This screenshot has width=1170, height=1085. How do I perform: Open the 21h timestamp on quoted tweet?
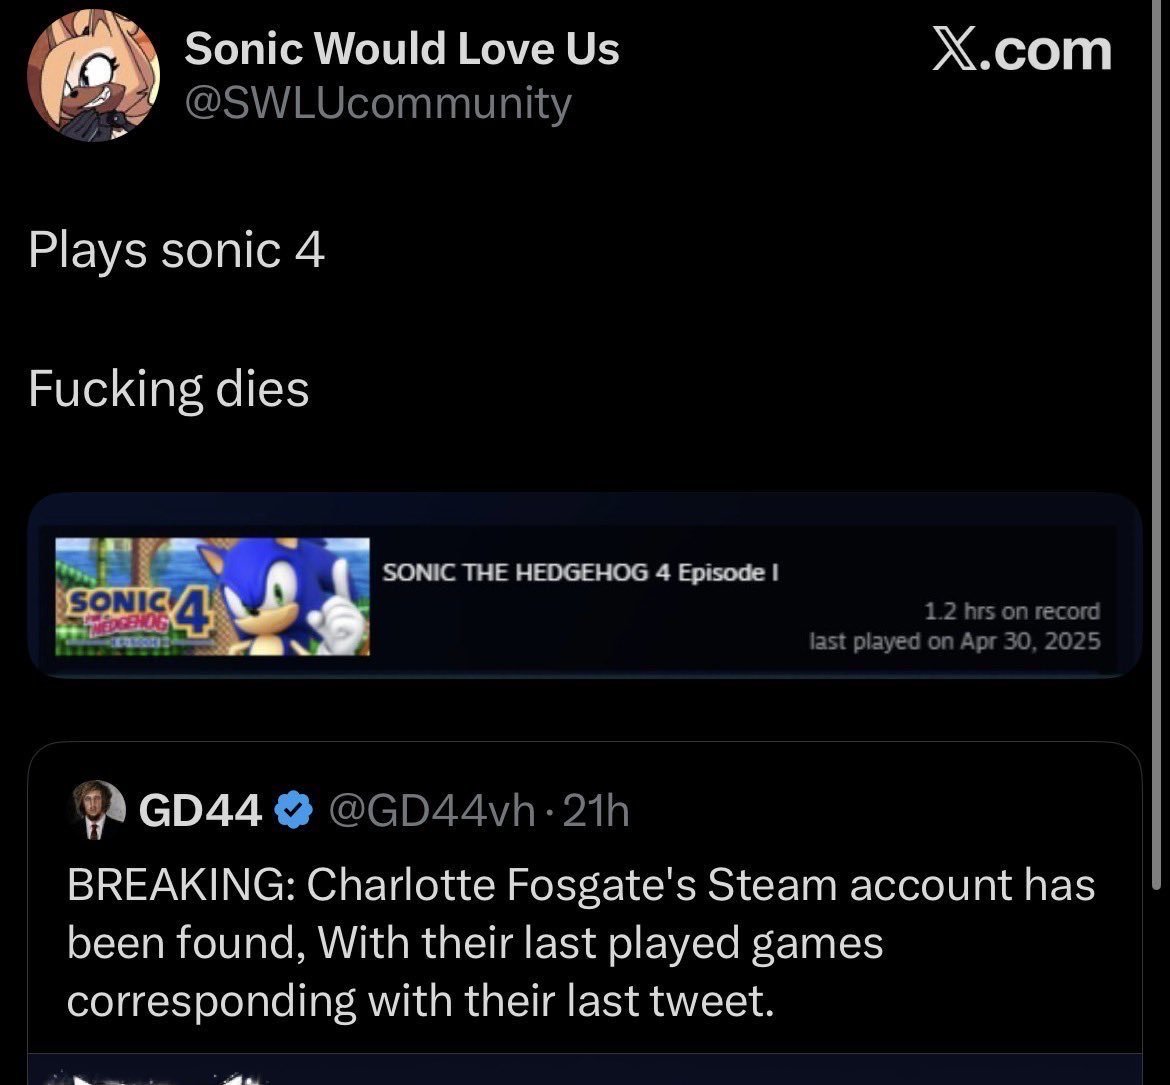tap(596, 812)
